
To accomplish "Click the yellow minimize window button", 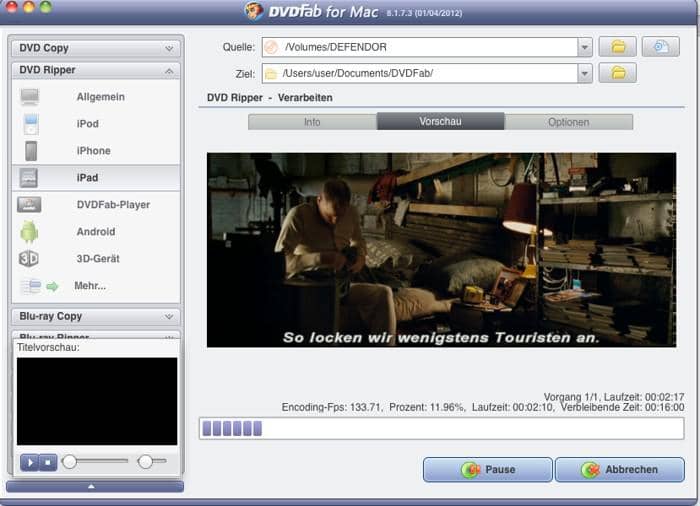I will pos(29,6).
